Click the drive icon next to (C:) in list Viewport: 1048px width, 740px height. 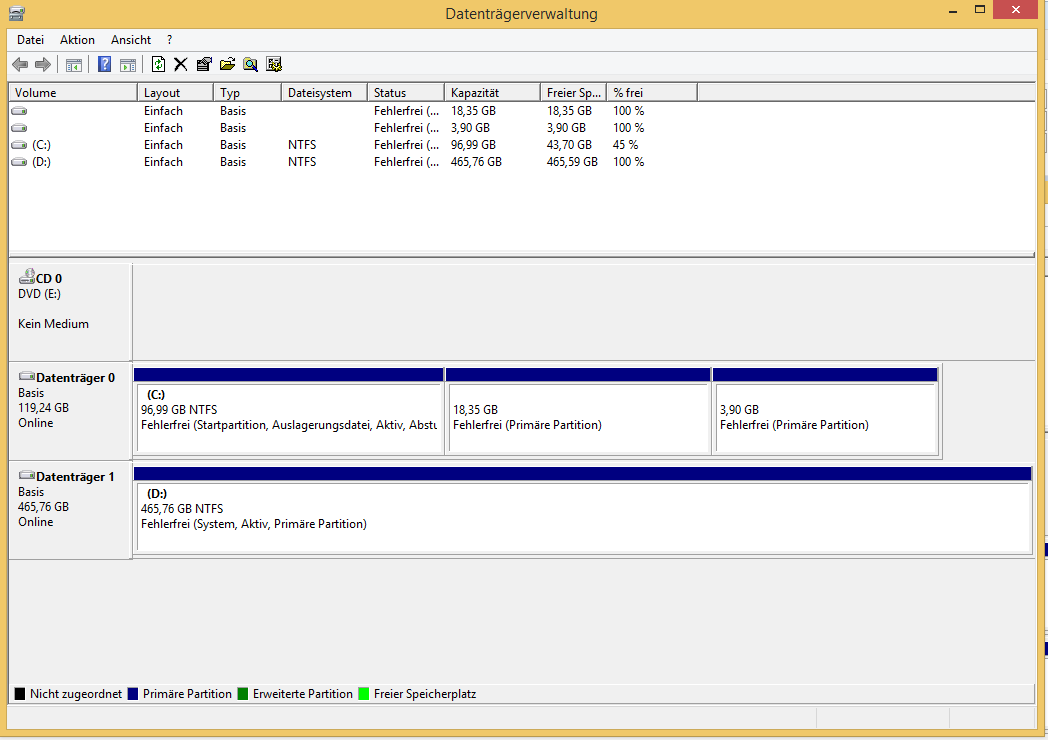tap(19, 145)
